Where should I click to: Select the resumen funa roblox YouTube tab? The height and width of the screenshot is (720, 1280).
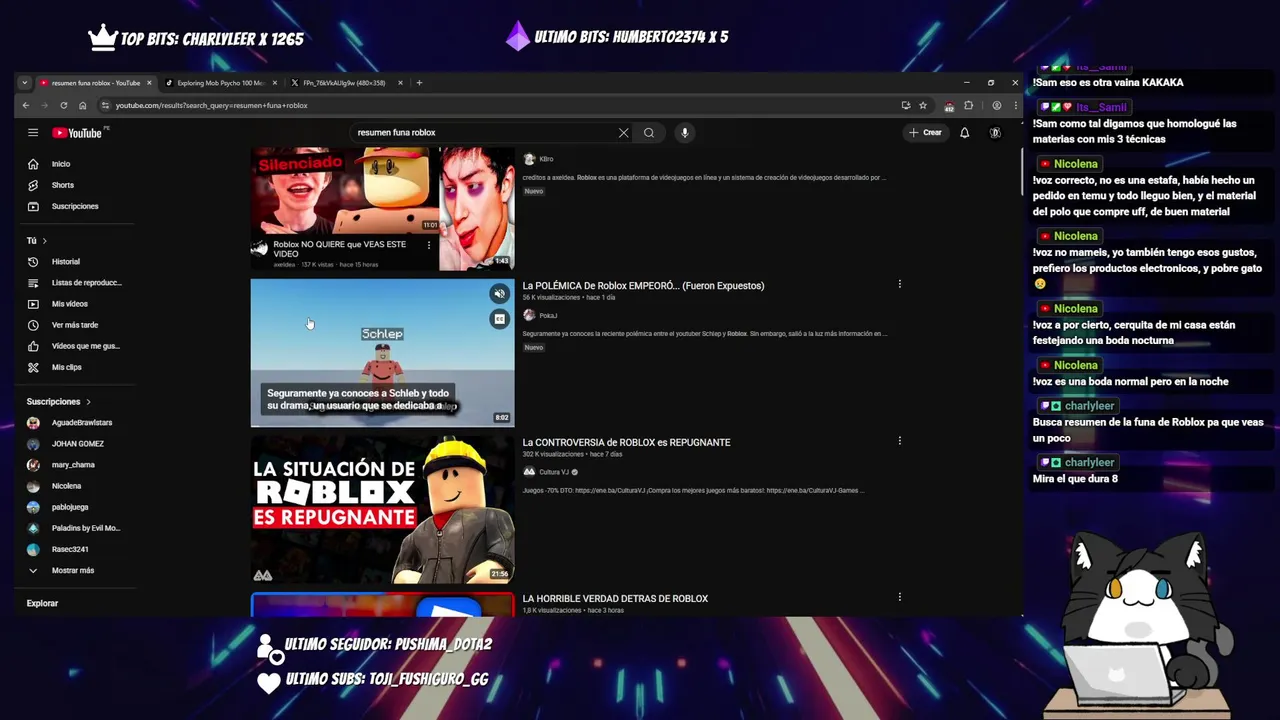coord(95,83)
